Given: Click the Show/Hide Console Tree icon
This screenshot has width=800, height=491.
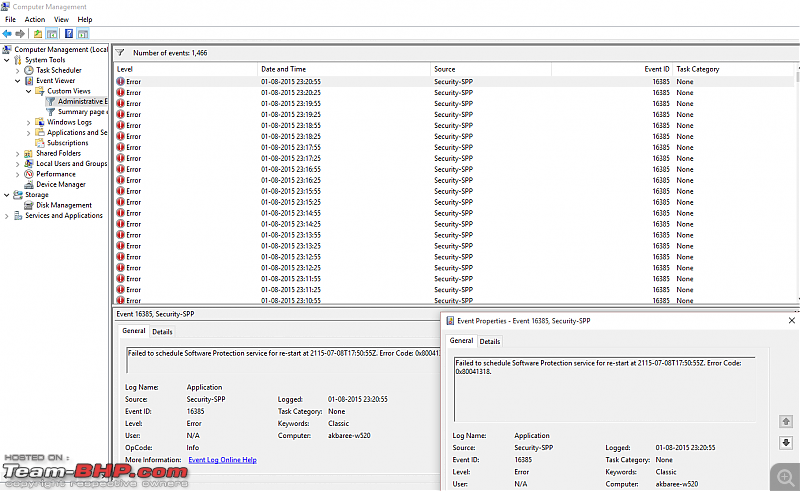Looking at the screenshot, I should coord(52,34).
